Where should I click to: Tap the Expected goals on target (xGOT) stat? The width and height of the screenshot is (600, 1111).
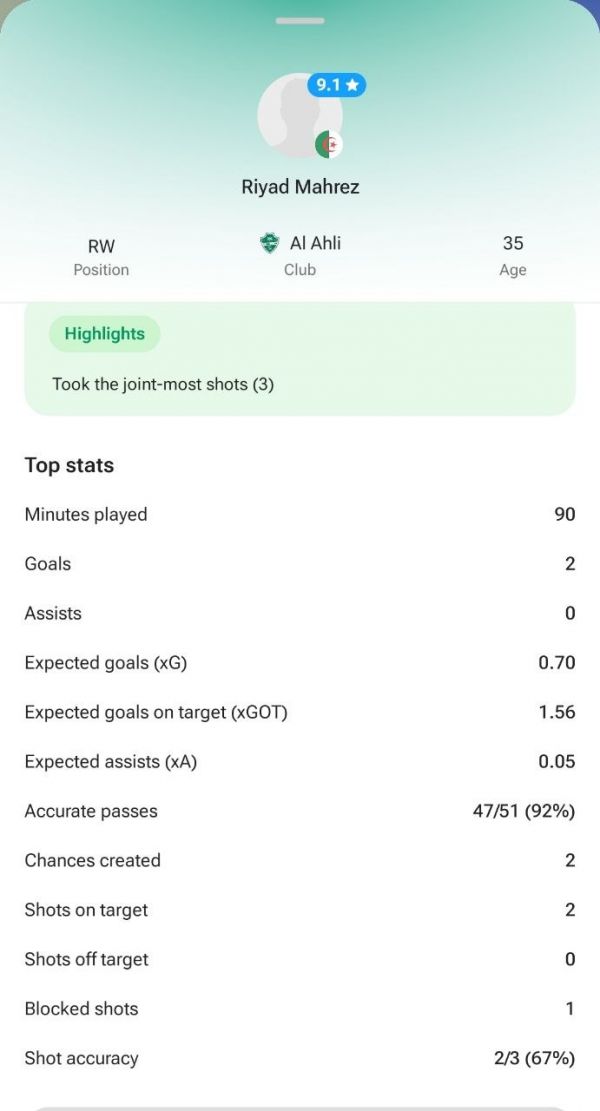pyautogui.click(x=300, y=712)
